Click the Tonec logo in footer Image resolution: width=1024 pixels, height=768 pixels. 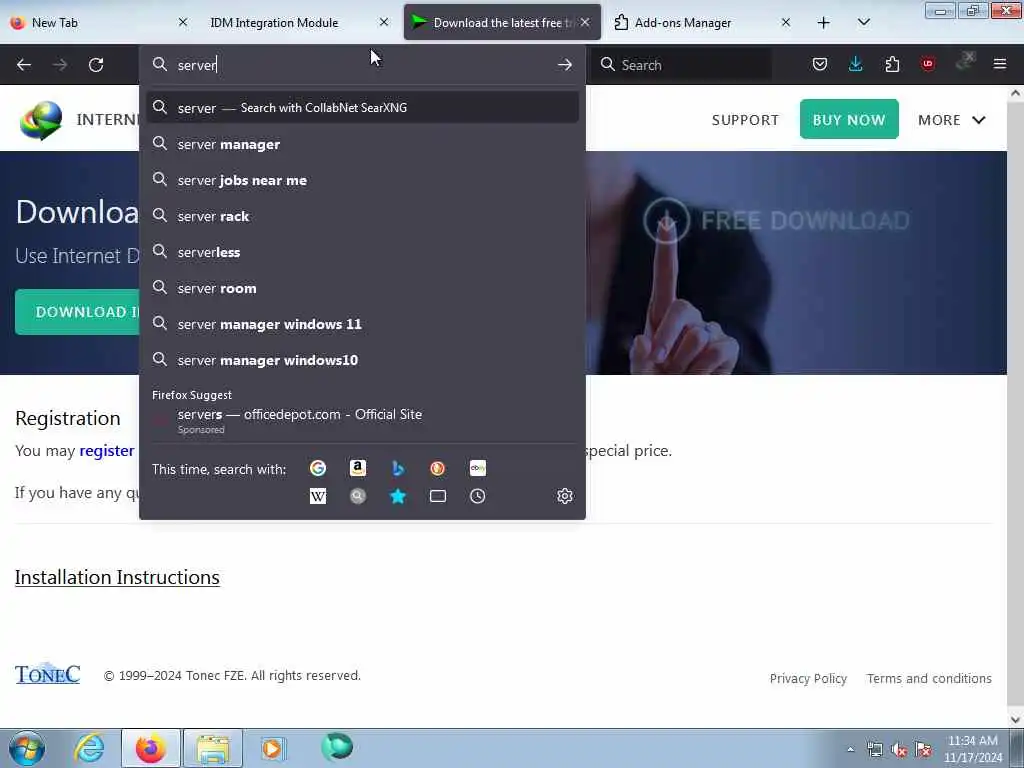point(48,673)
